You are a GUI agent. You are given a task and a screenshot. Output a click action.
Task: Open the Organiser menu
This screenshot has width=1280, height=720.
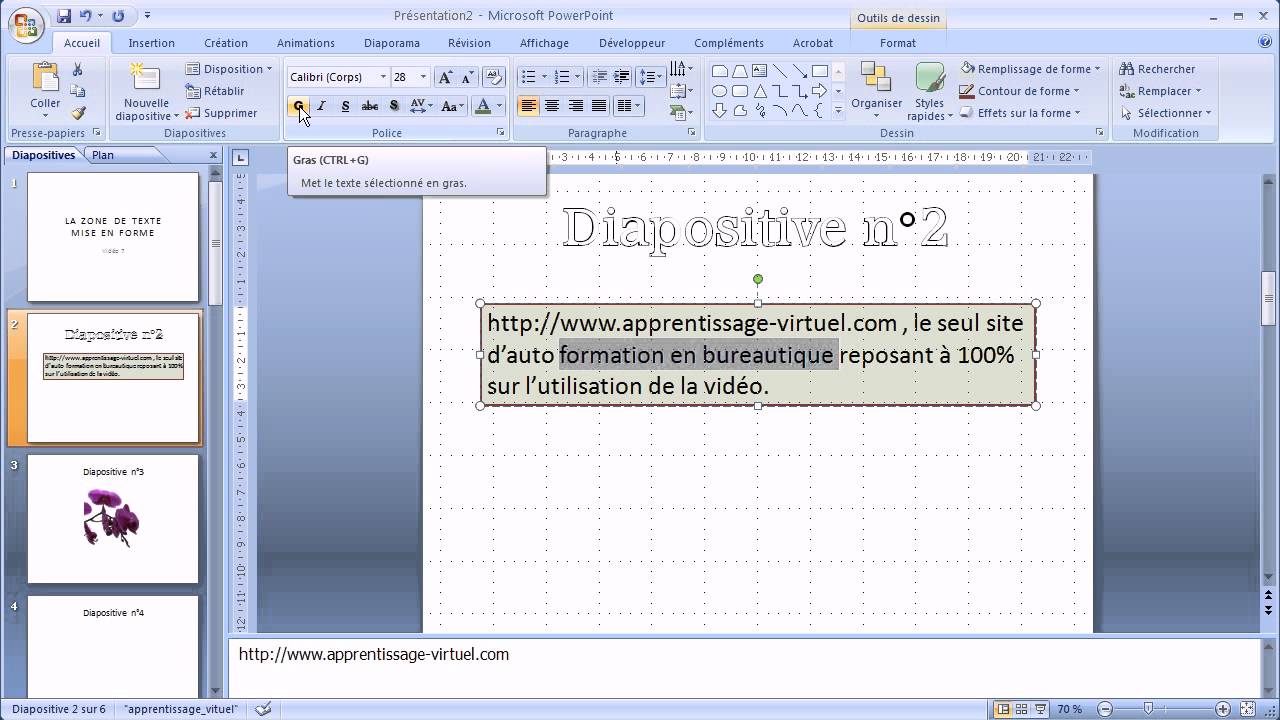click(x=876, y=89)
